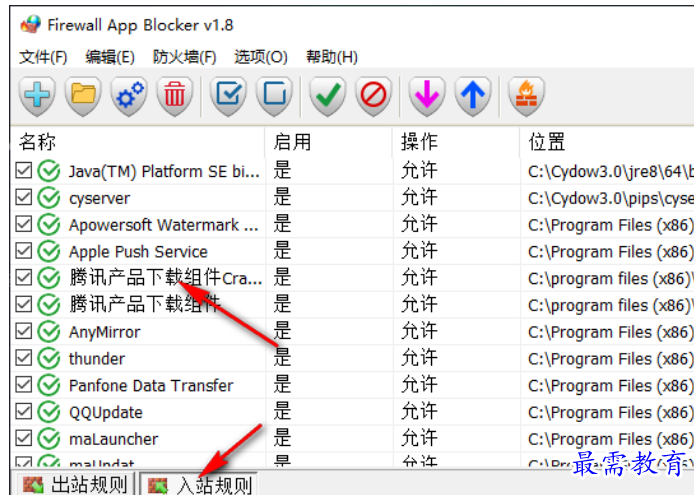Screen dimensions: 694x495
Task: Select the Apowersoft Watermark entry
Action: click(163, 225)
